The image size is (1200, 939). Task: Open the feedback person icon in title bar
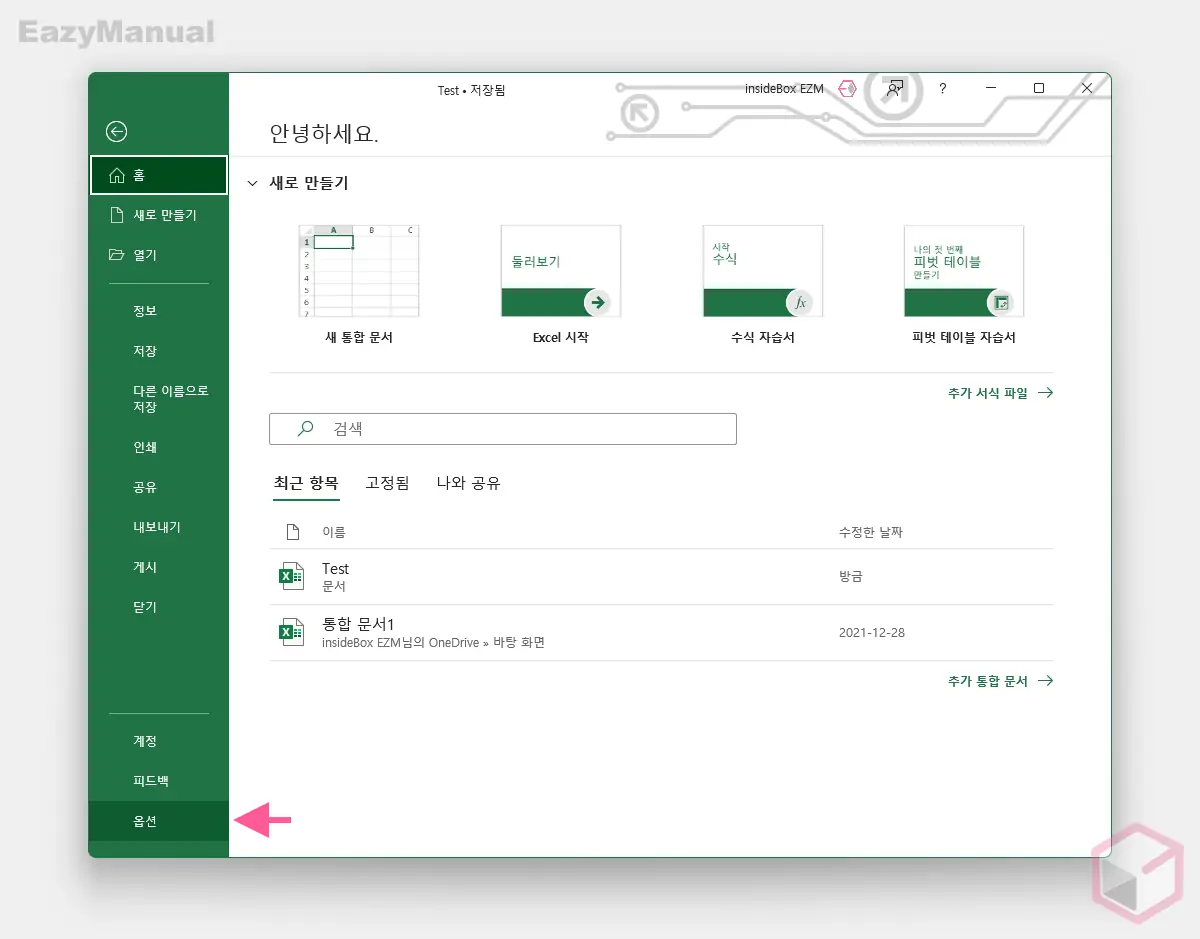pos(894,89)
